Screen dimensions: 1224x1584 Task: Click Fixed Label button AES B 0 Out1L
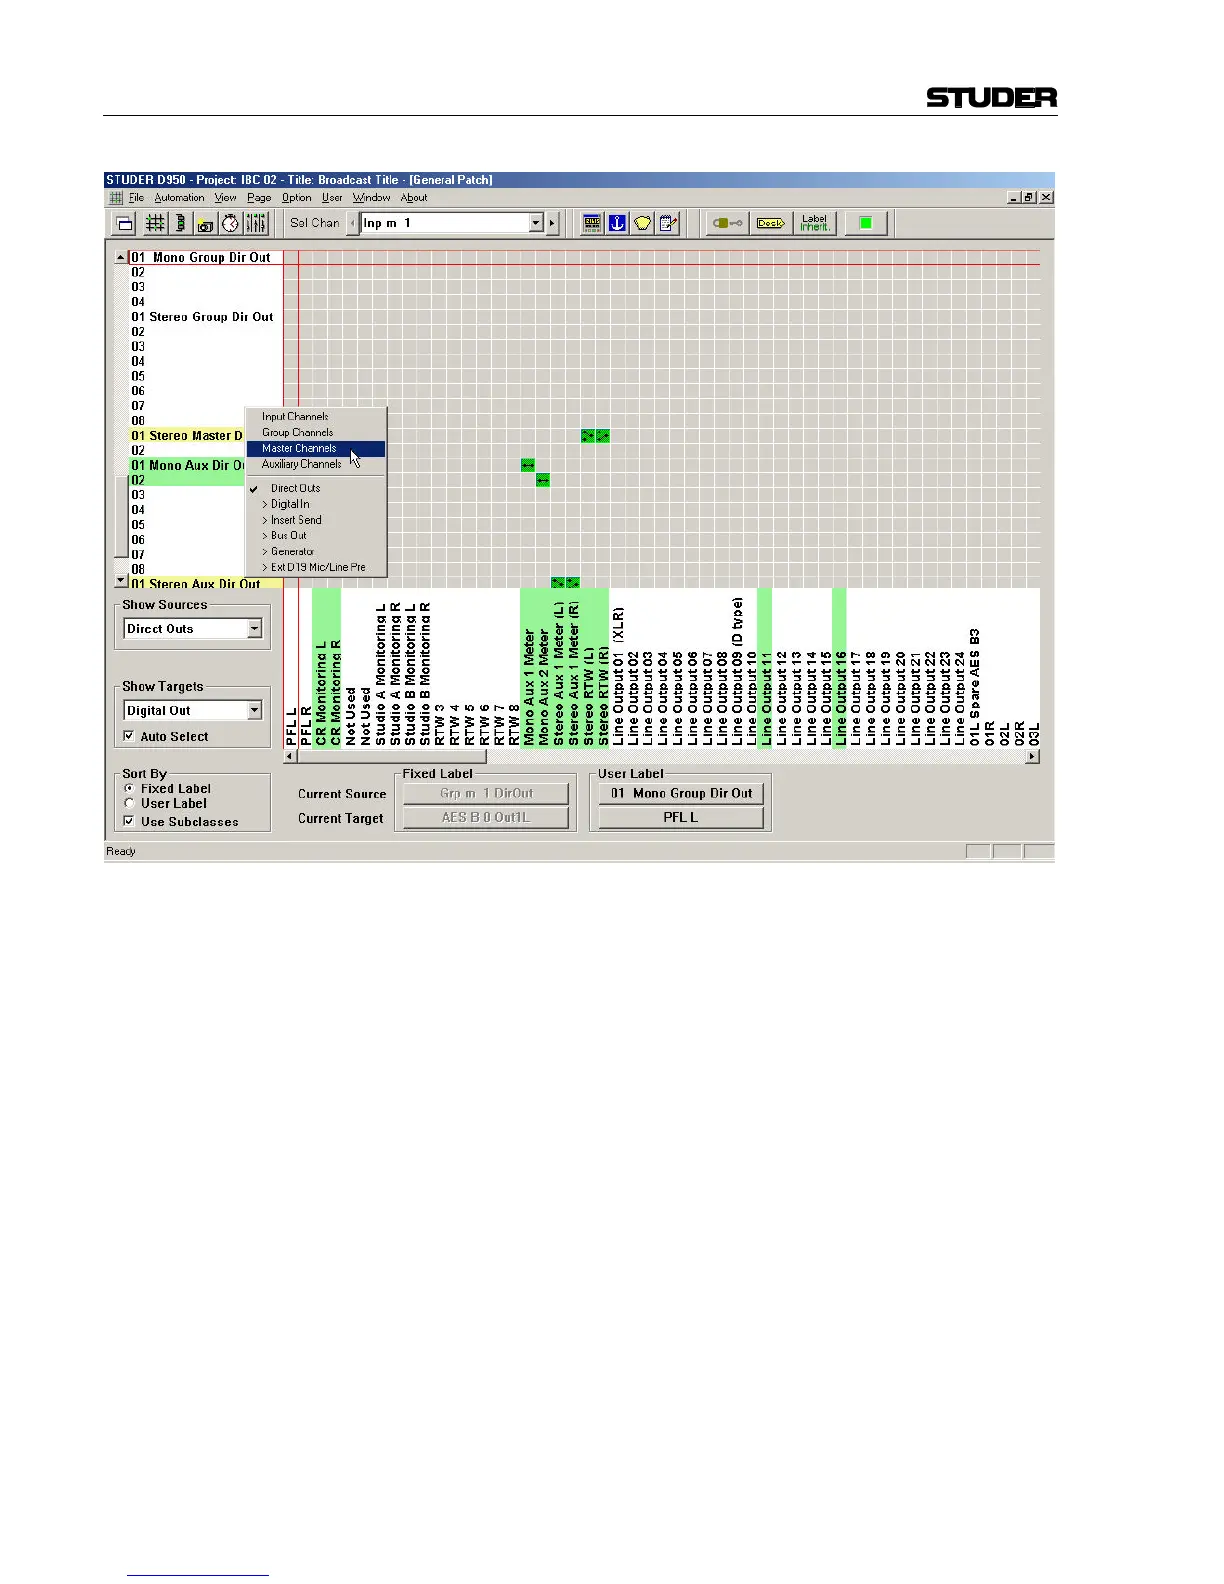pos(486,818)
